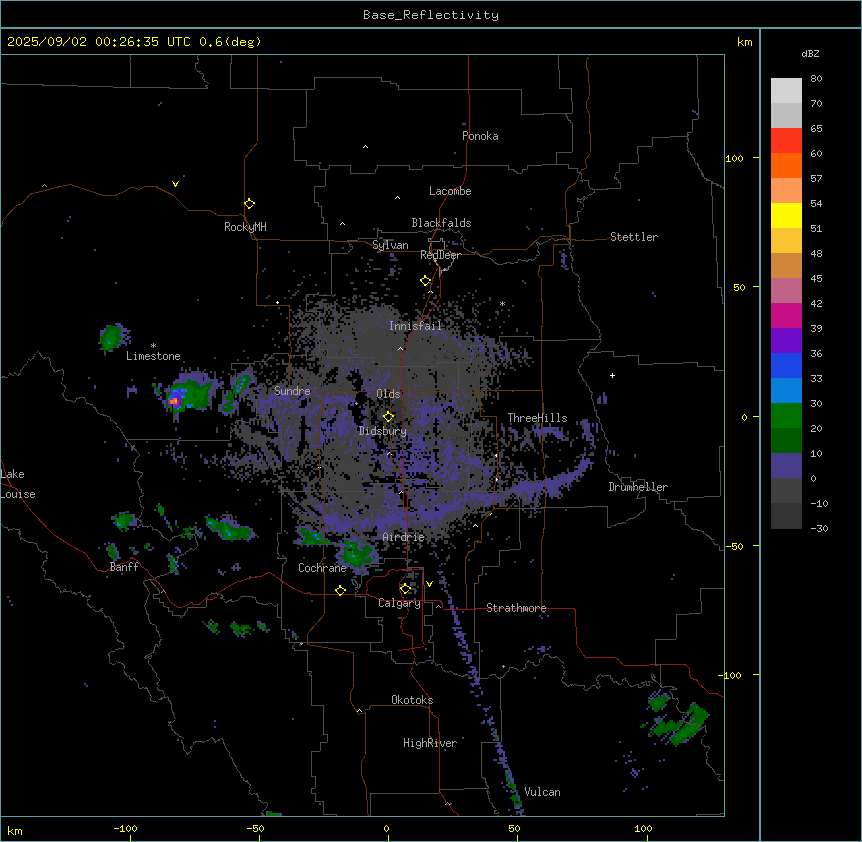Click the Didsbury town label
The image size is (862, 842).
pos(383,431)
